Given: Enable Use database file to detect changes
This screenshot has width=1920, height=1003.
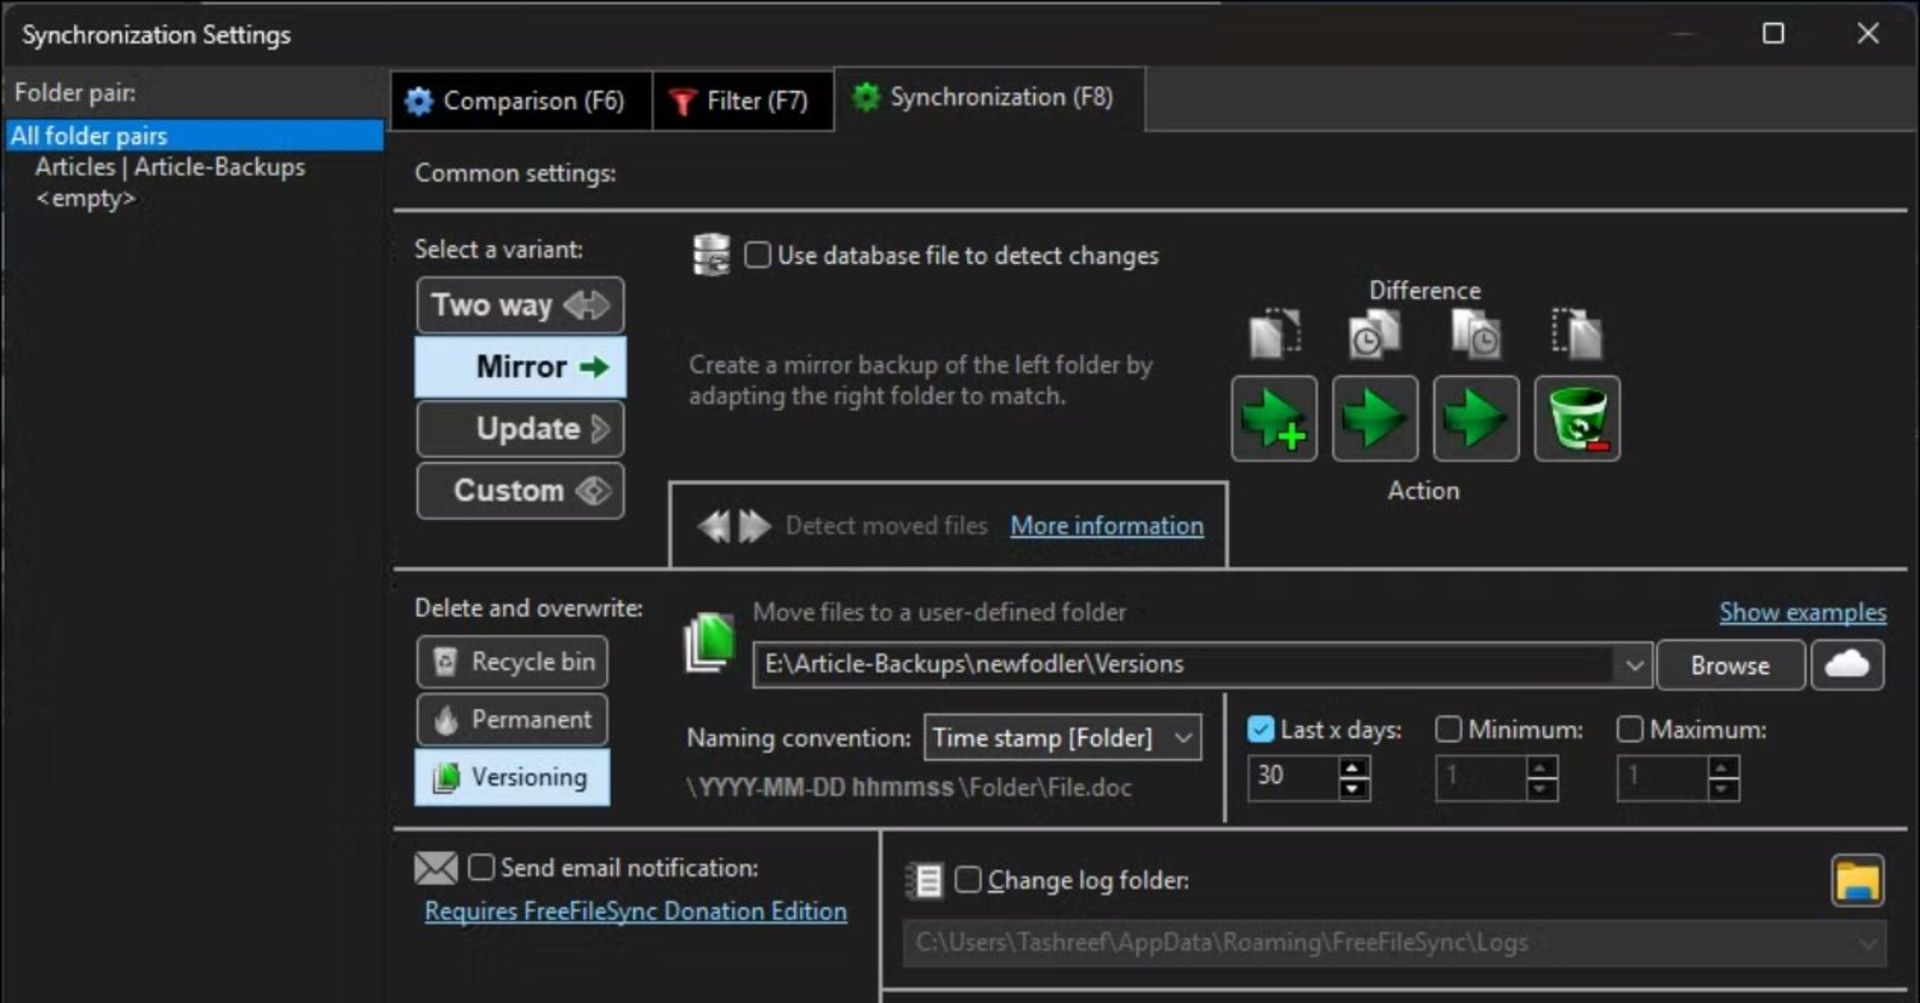Looking at the screenshot, I should 758,255.
